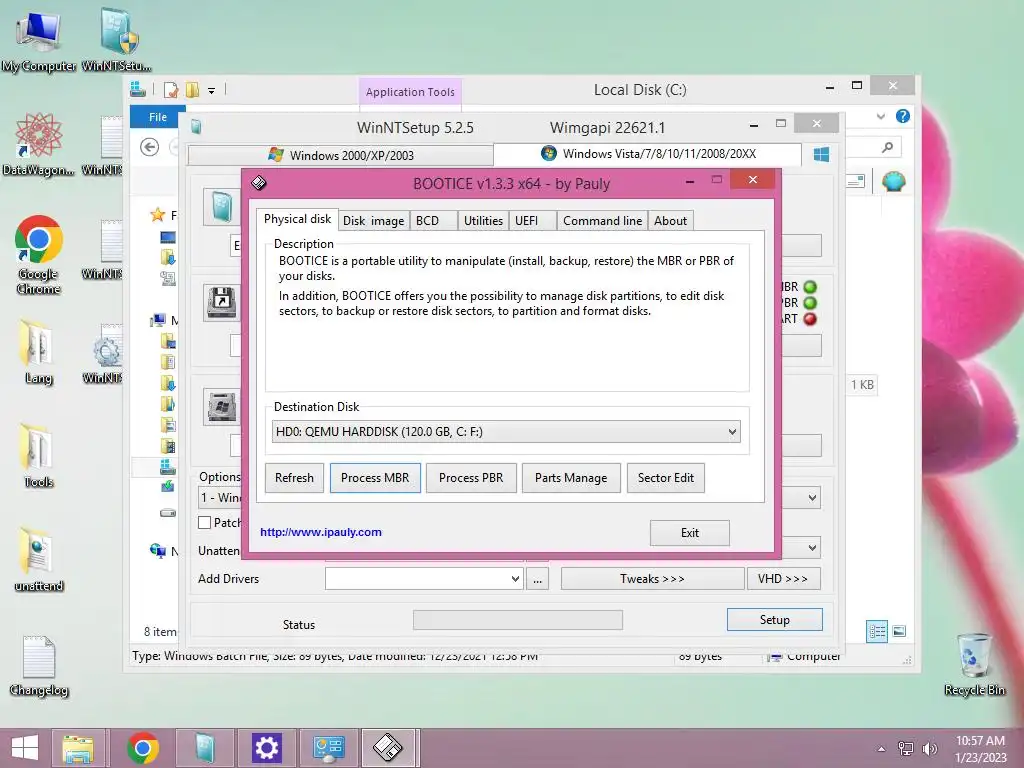
Task: Open the Explorer File menu
Action: coord(158,117)
